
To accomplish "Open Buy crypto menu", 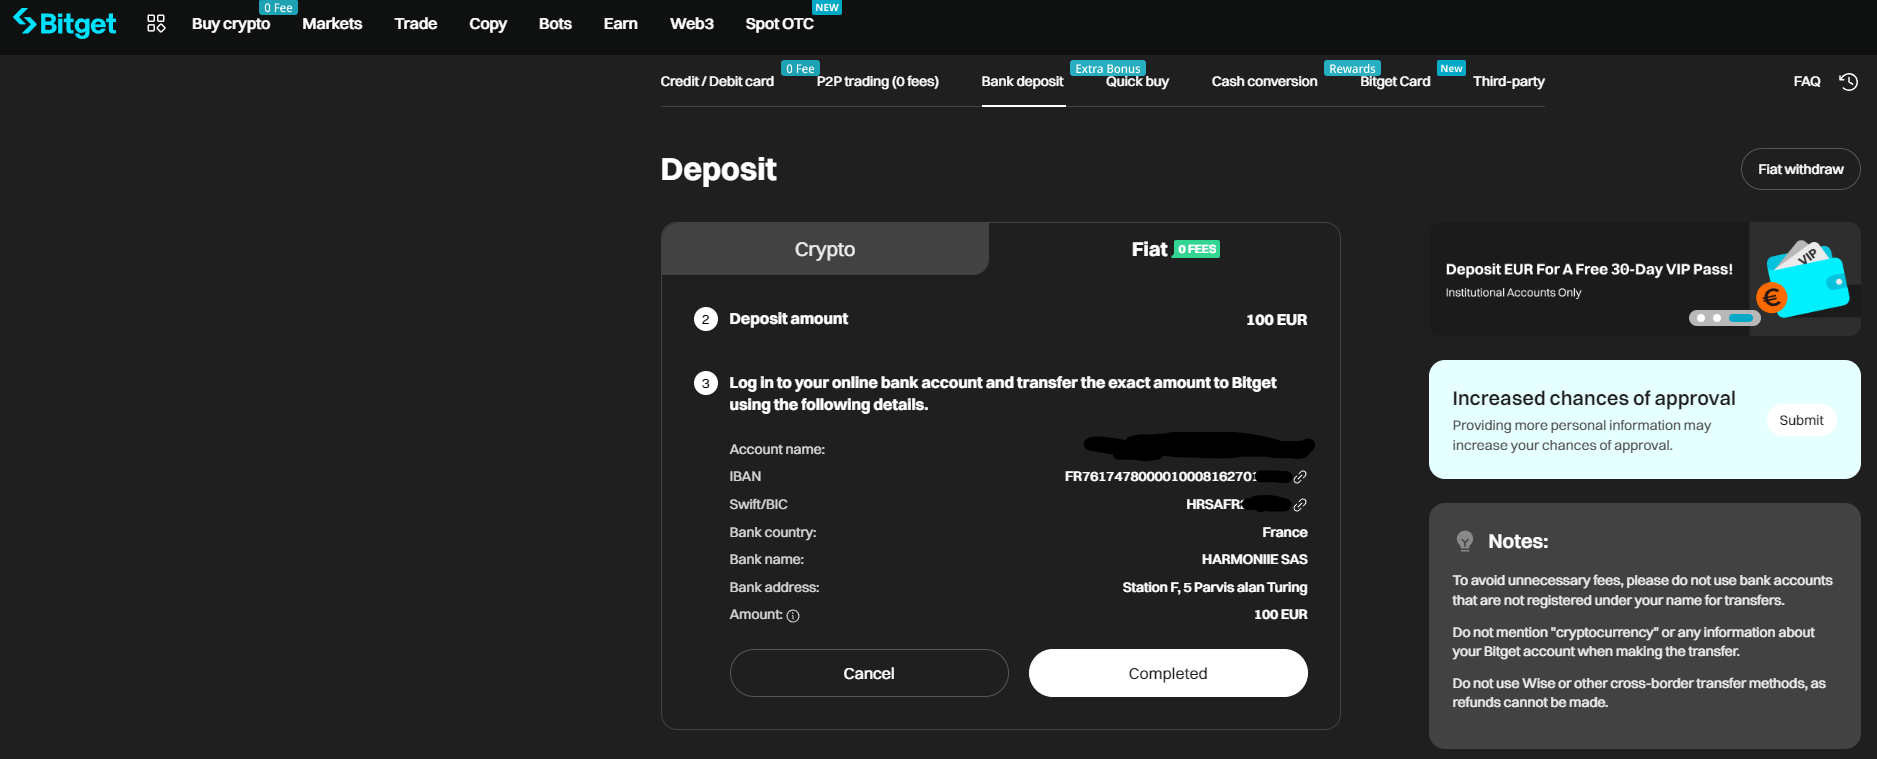I will pos(231,23).
